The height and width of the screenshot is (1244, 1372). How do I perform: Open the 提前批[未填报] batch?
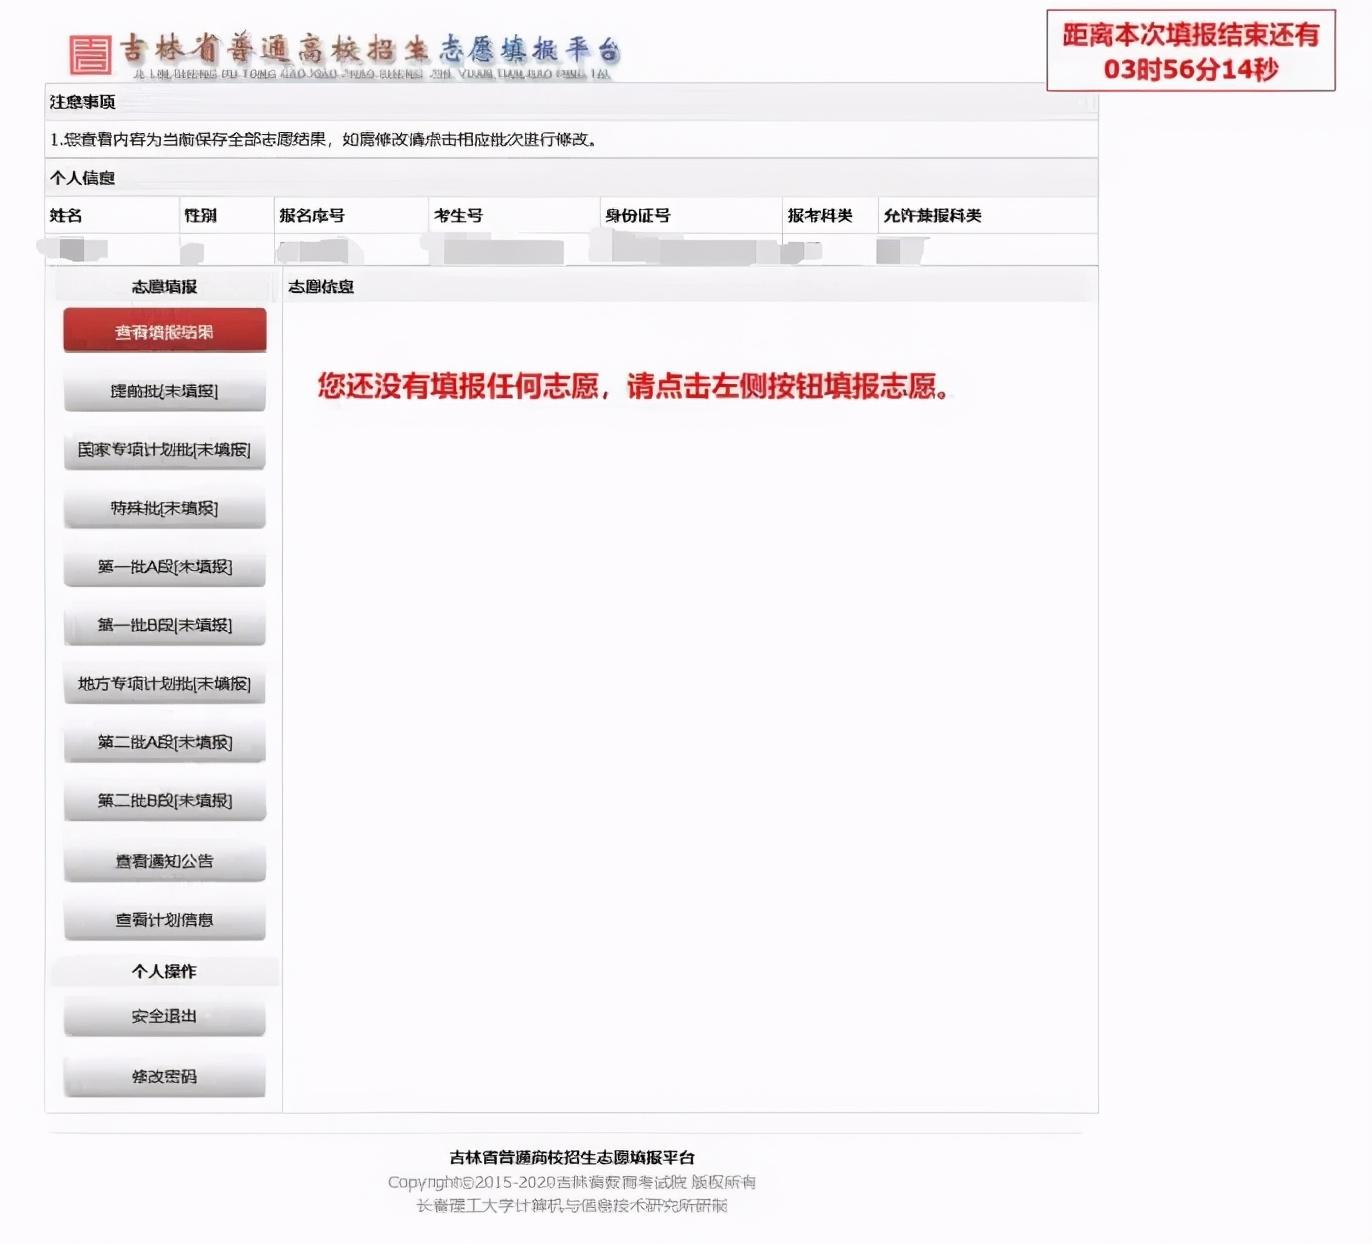[x=165, y=391]
